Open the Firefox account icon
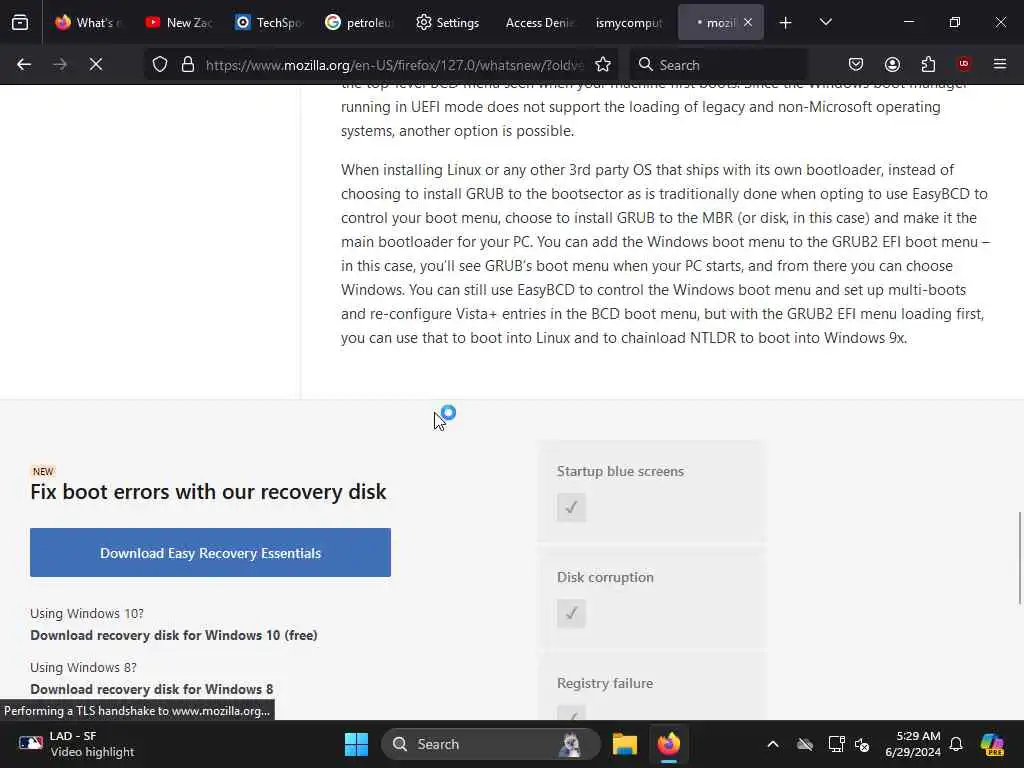This screenshot has width=1024, height=768. tap(892, 64)
